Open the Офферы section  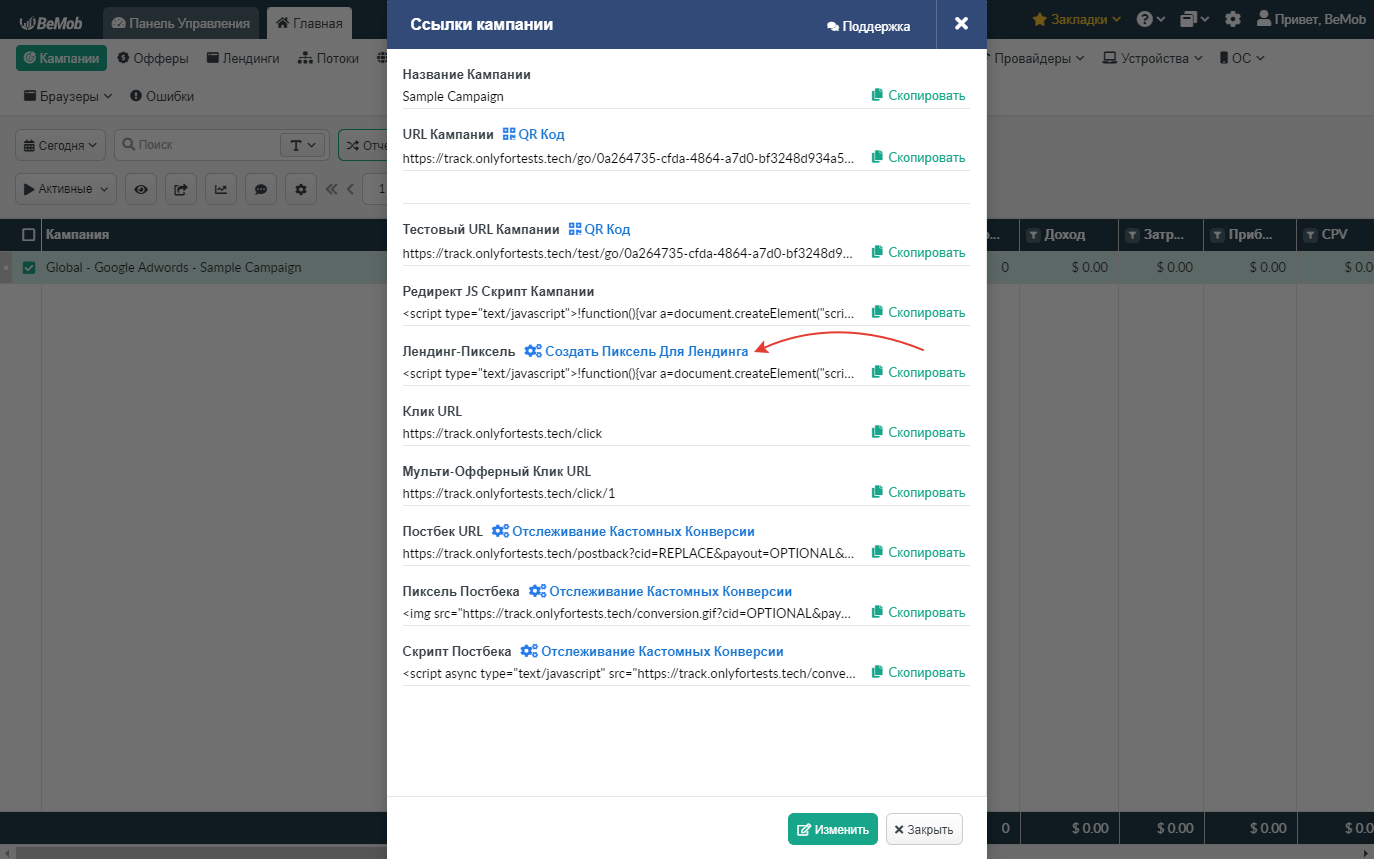coord(153,58)
